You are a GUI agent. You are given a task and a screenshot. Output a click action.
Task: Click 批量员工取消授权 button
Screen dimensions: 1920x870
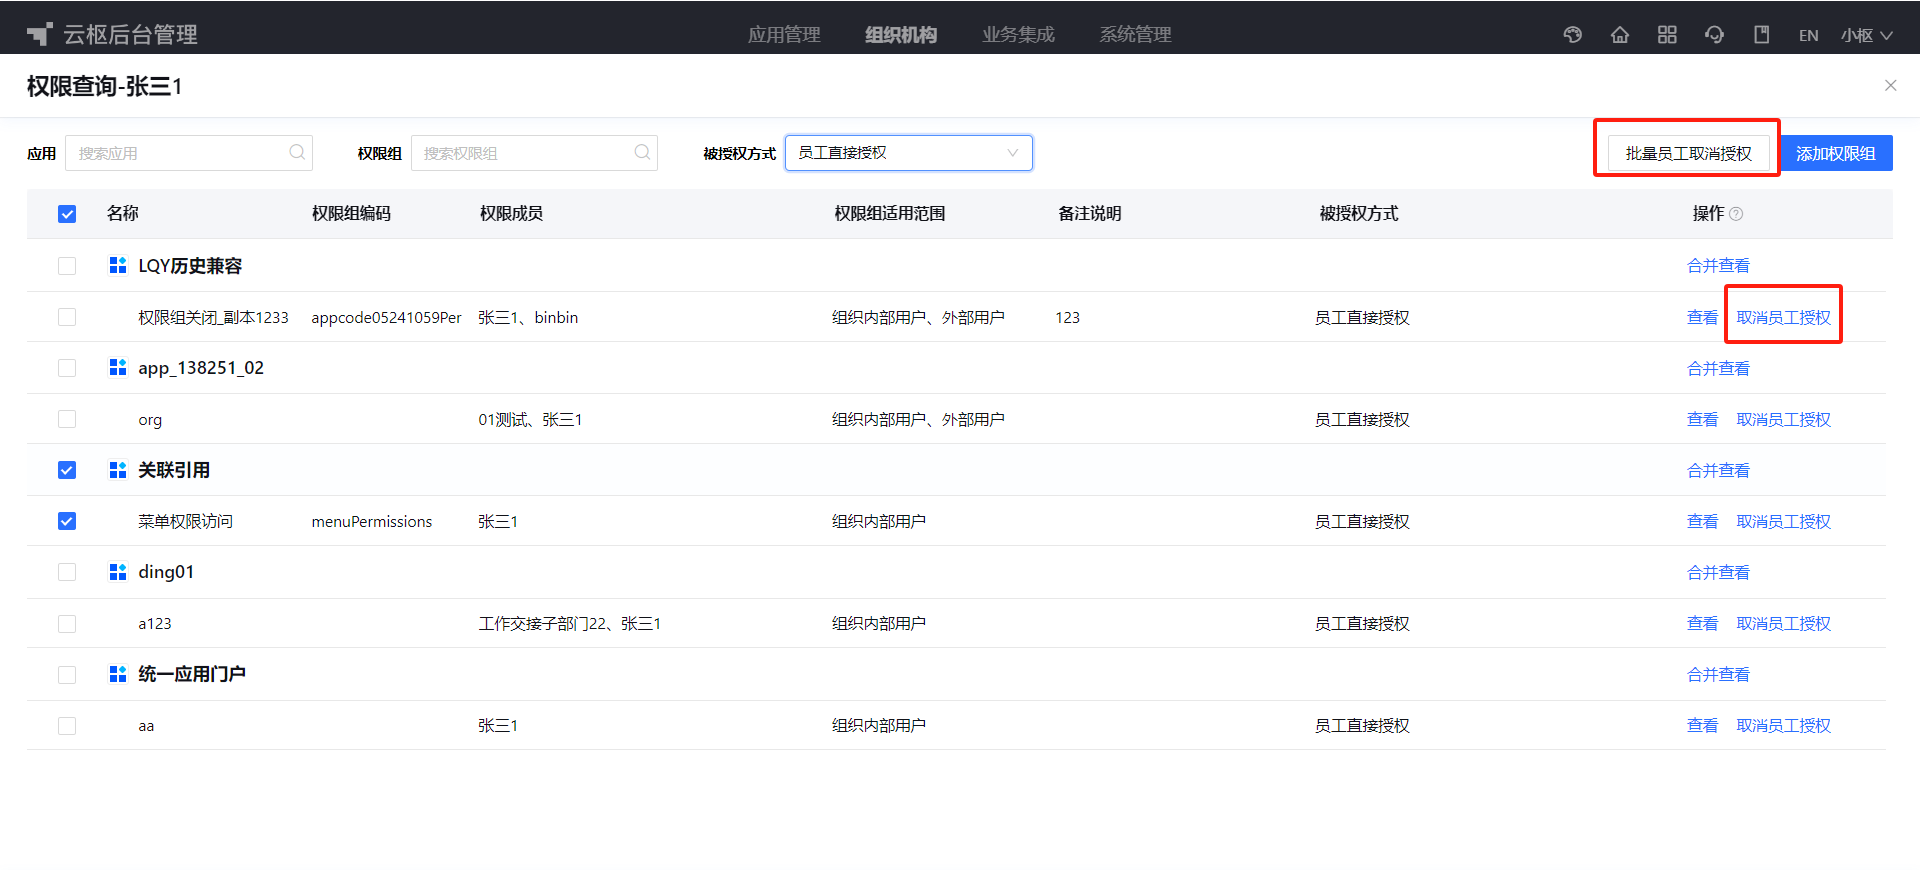tap(1688, 153)
